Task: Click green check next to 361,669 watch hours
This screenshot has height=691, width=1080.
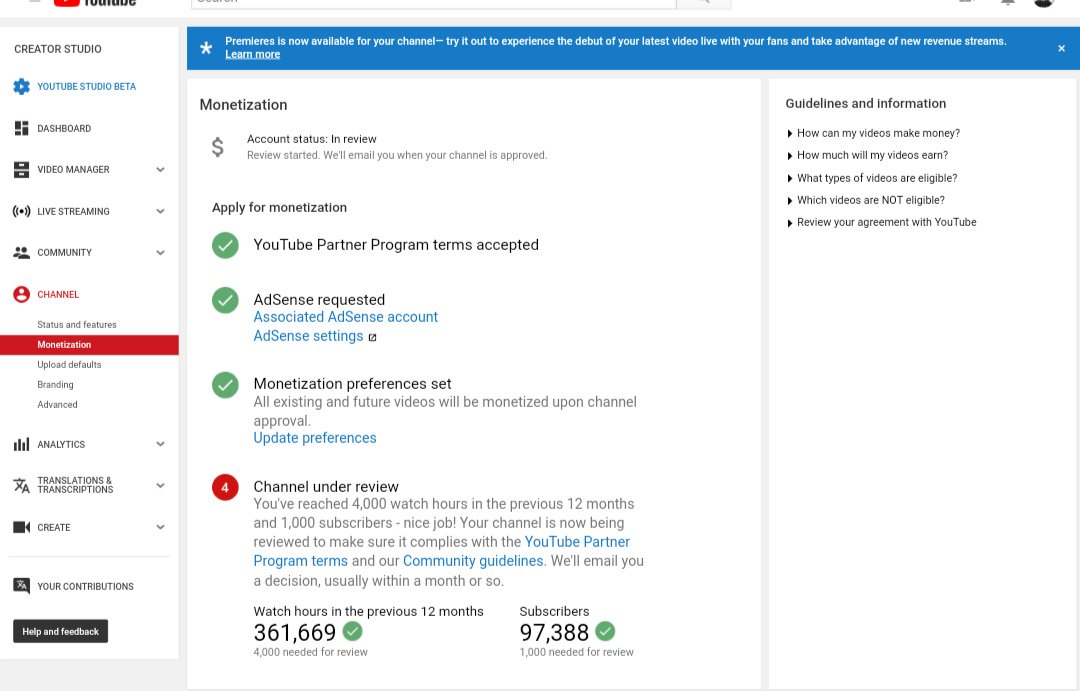Action: coord(353,630)
